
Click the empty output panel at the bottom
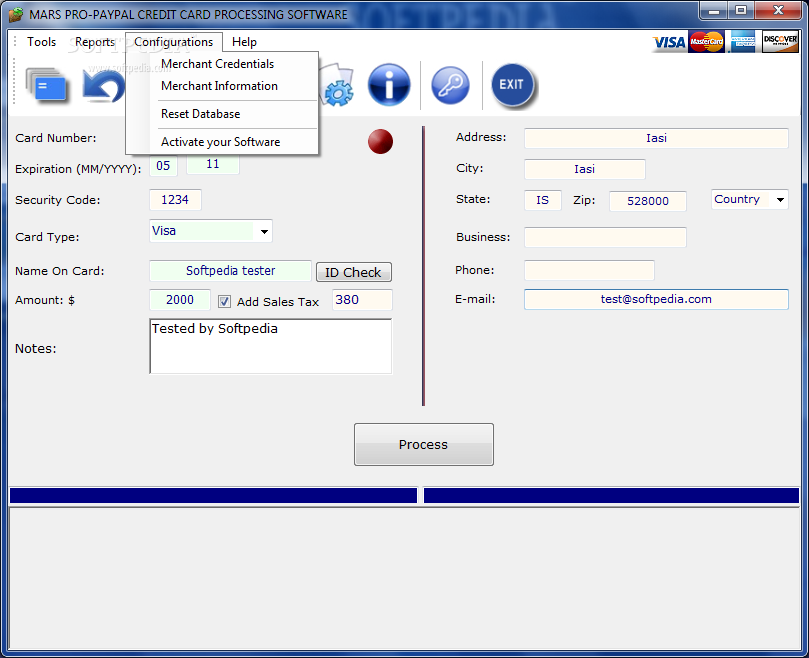(x=404, y=579)
